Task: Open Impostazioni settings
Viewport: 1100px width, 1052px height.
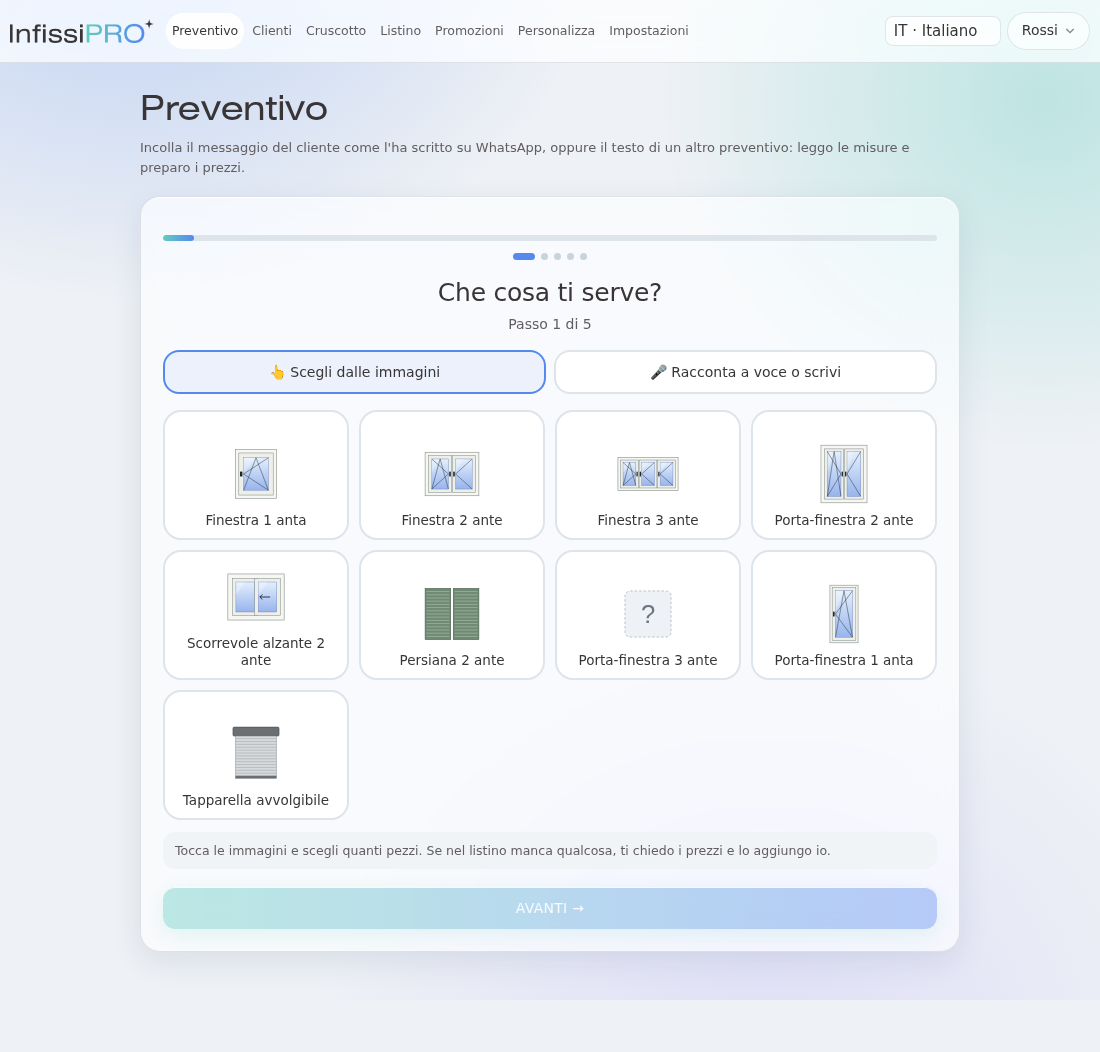Action: click(649, 31)
